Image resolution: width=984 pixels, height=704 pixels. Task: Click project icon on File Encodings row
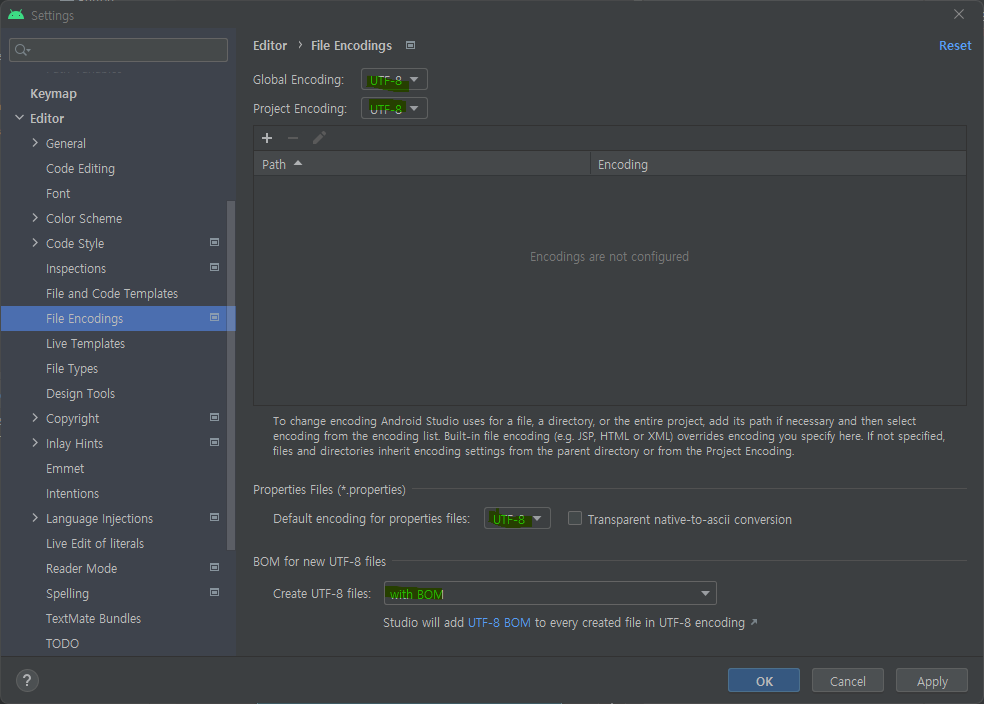[215, 317]
